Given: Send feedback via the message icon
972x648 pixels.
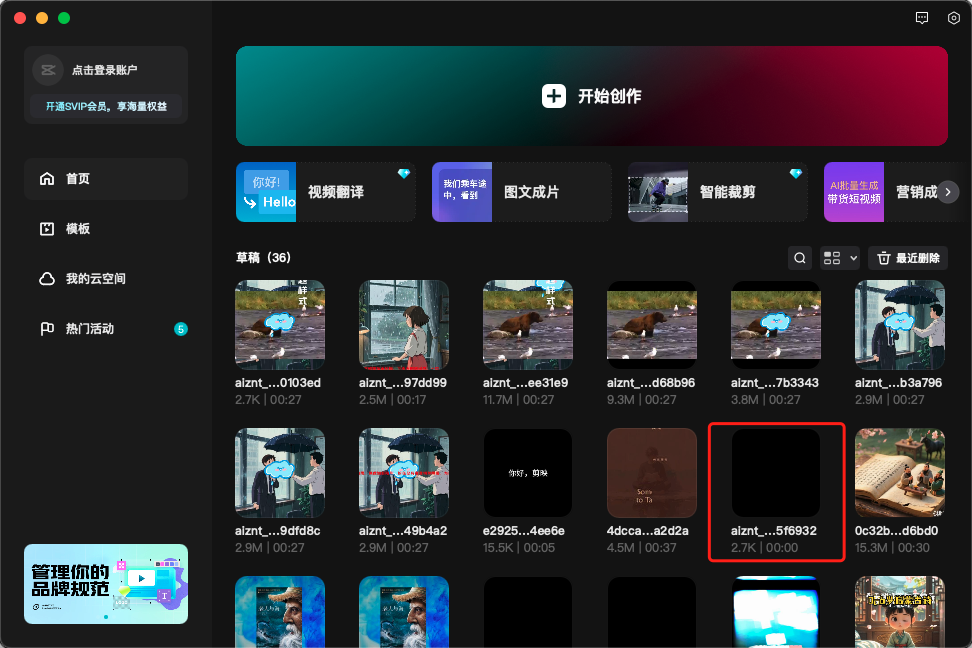Looking at the screenshot, I should click(x=921, y=18).
